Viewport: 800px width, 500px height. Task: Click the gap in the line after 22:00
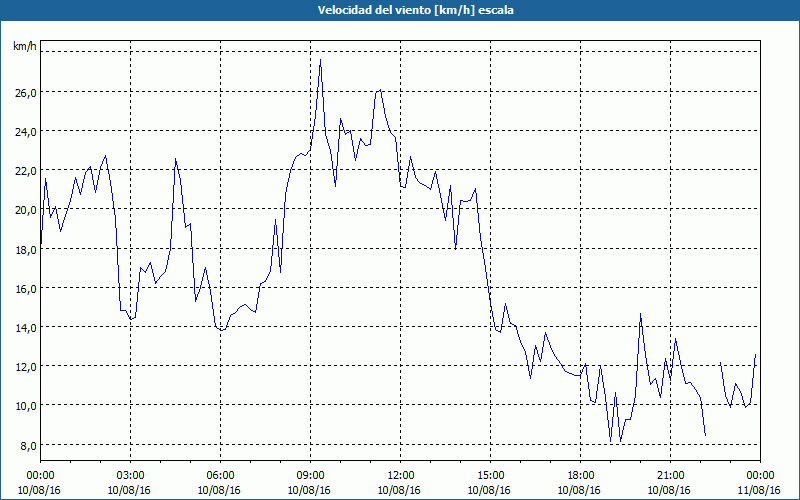pos(713,398)
